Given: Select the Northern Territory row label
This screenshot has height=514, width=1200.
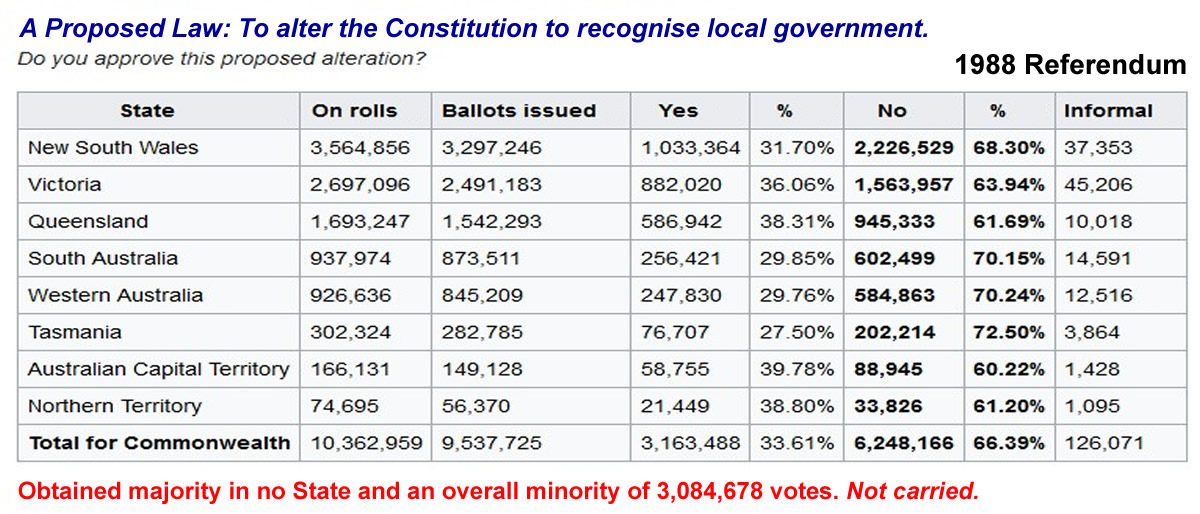Looking at the screenshot, I should [114, 406].
